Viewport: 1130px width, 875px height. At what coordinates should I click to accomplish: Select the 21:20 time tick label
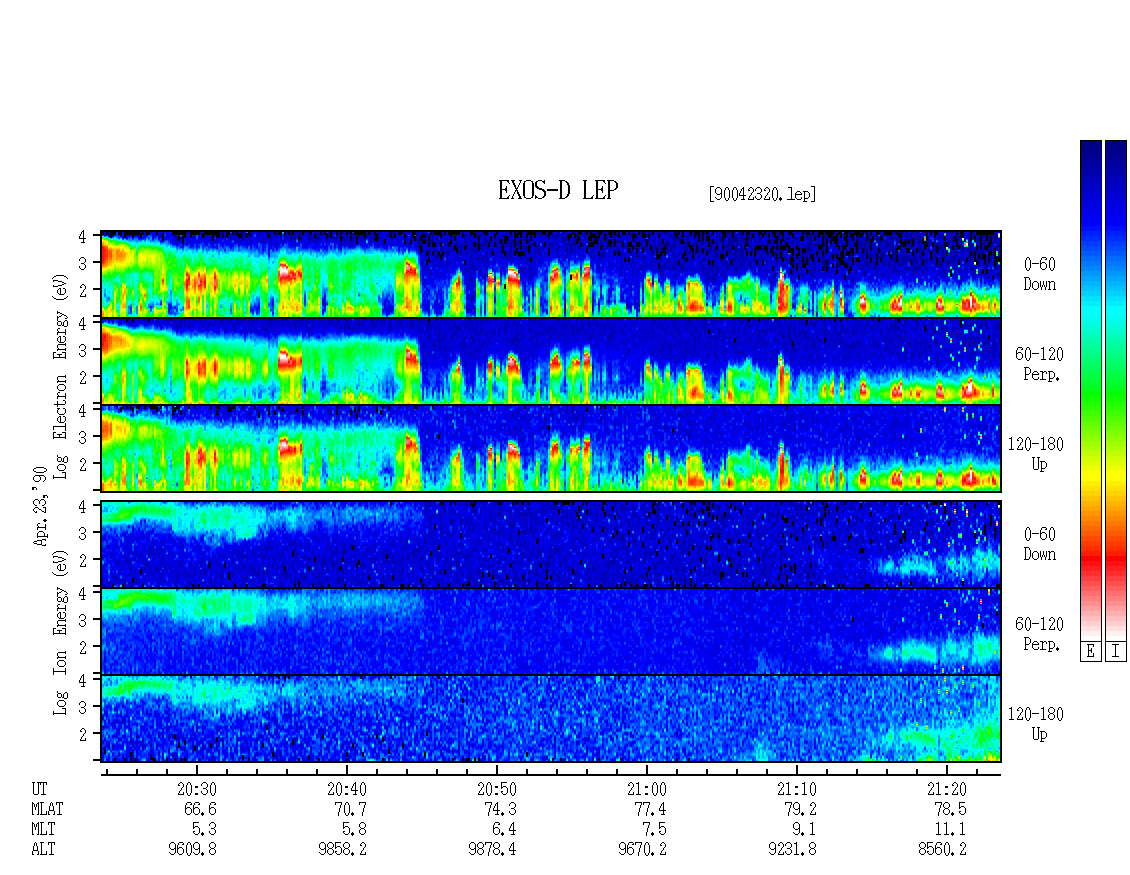click(x=946, y=789)
